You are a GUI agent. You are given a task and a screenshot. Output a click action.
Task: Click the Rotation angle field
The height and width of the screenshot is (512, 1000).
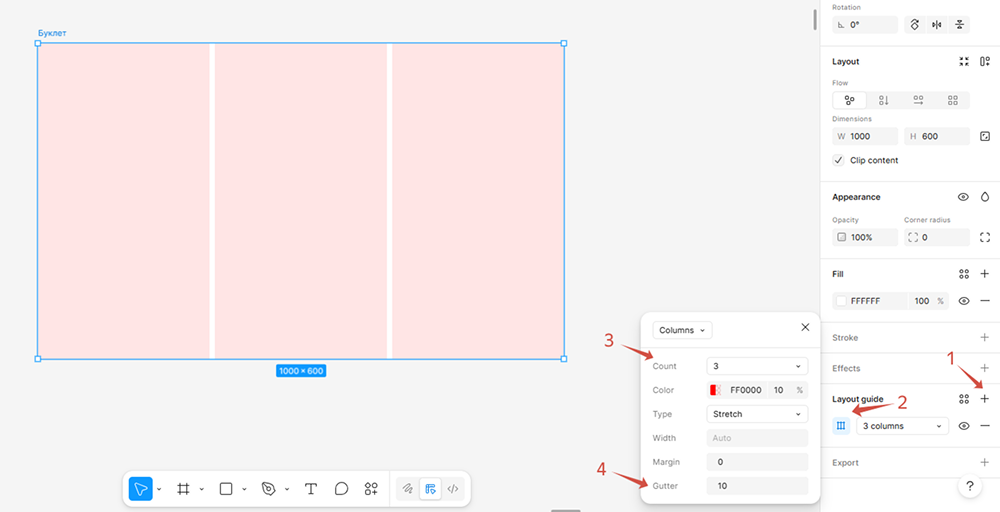[x=865, y=25]
